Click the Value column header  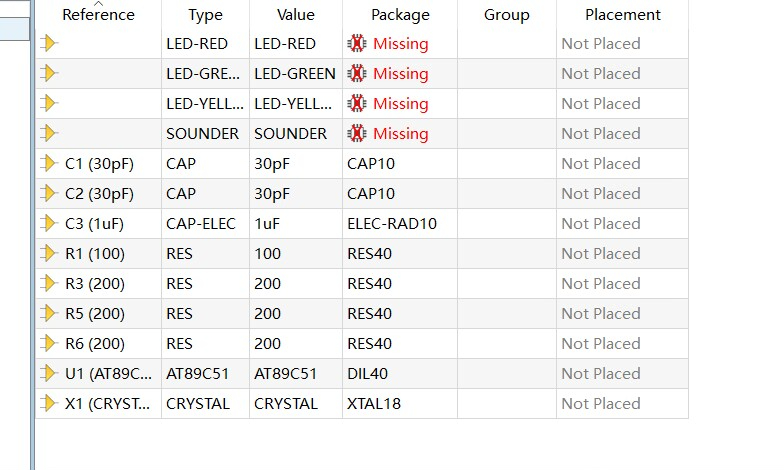(x=296, y=14)
